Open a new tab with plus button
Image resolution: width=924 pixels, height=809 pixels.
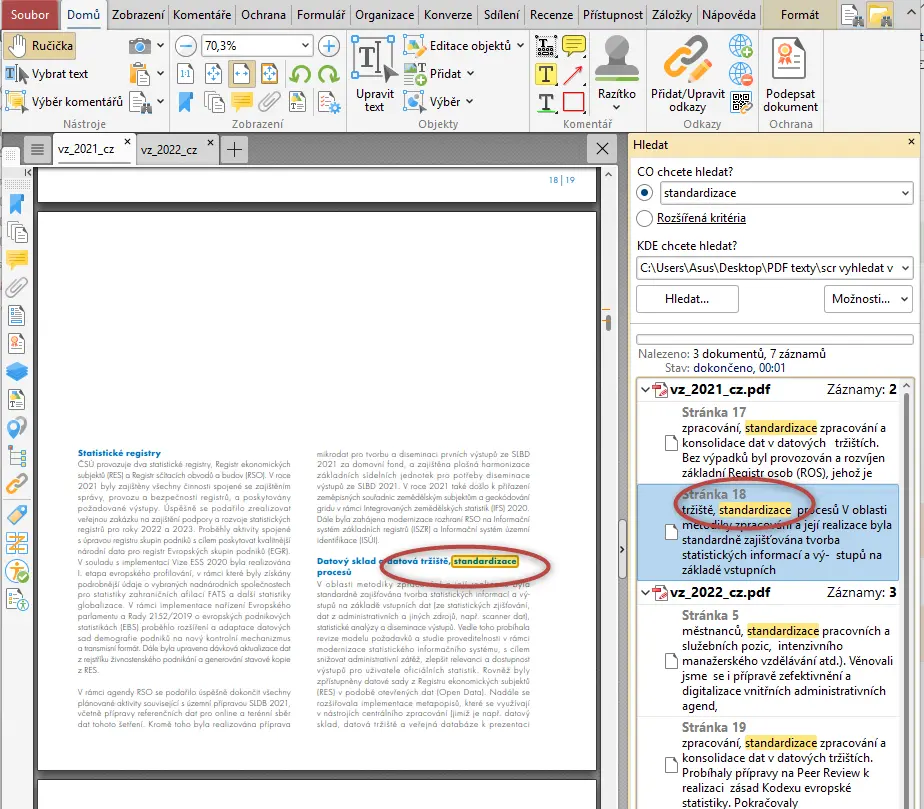(235, 150)
